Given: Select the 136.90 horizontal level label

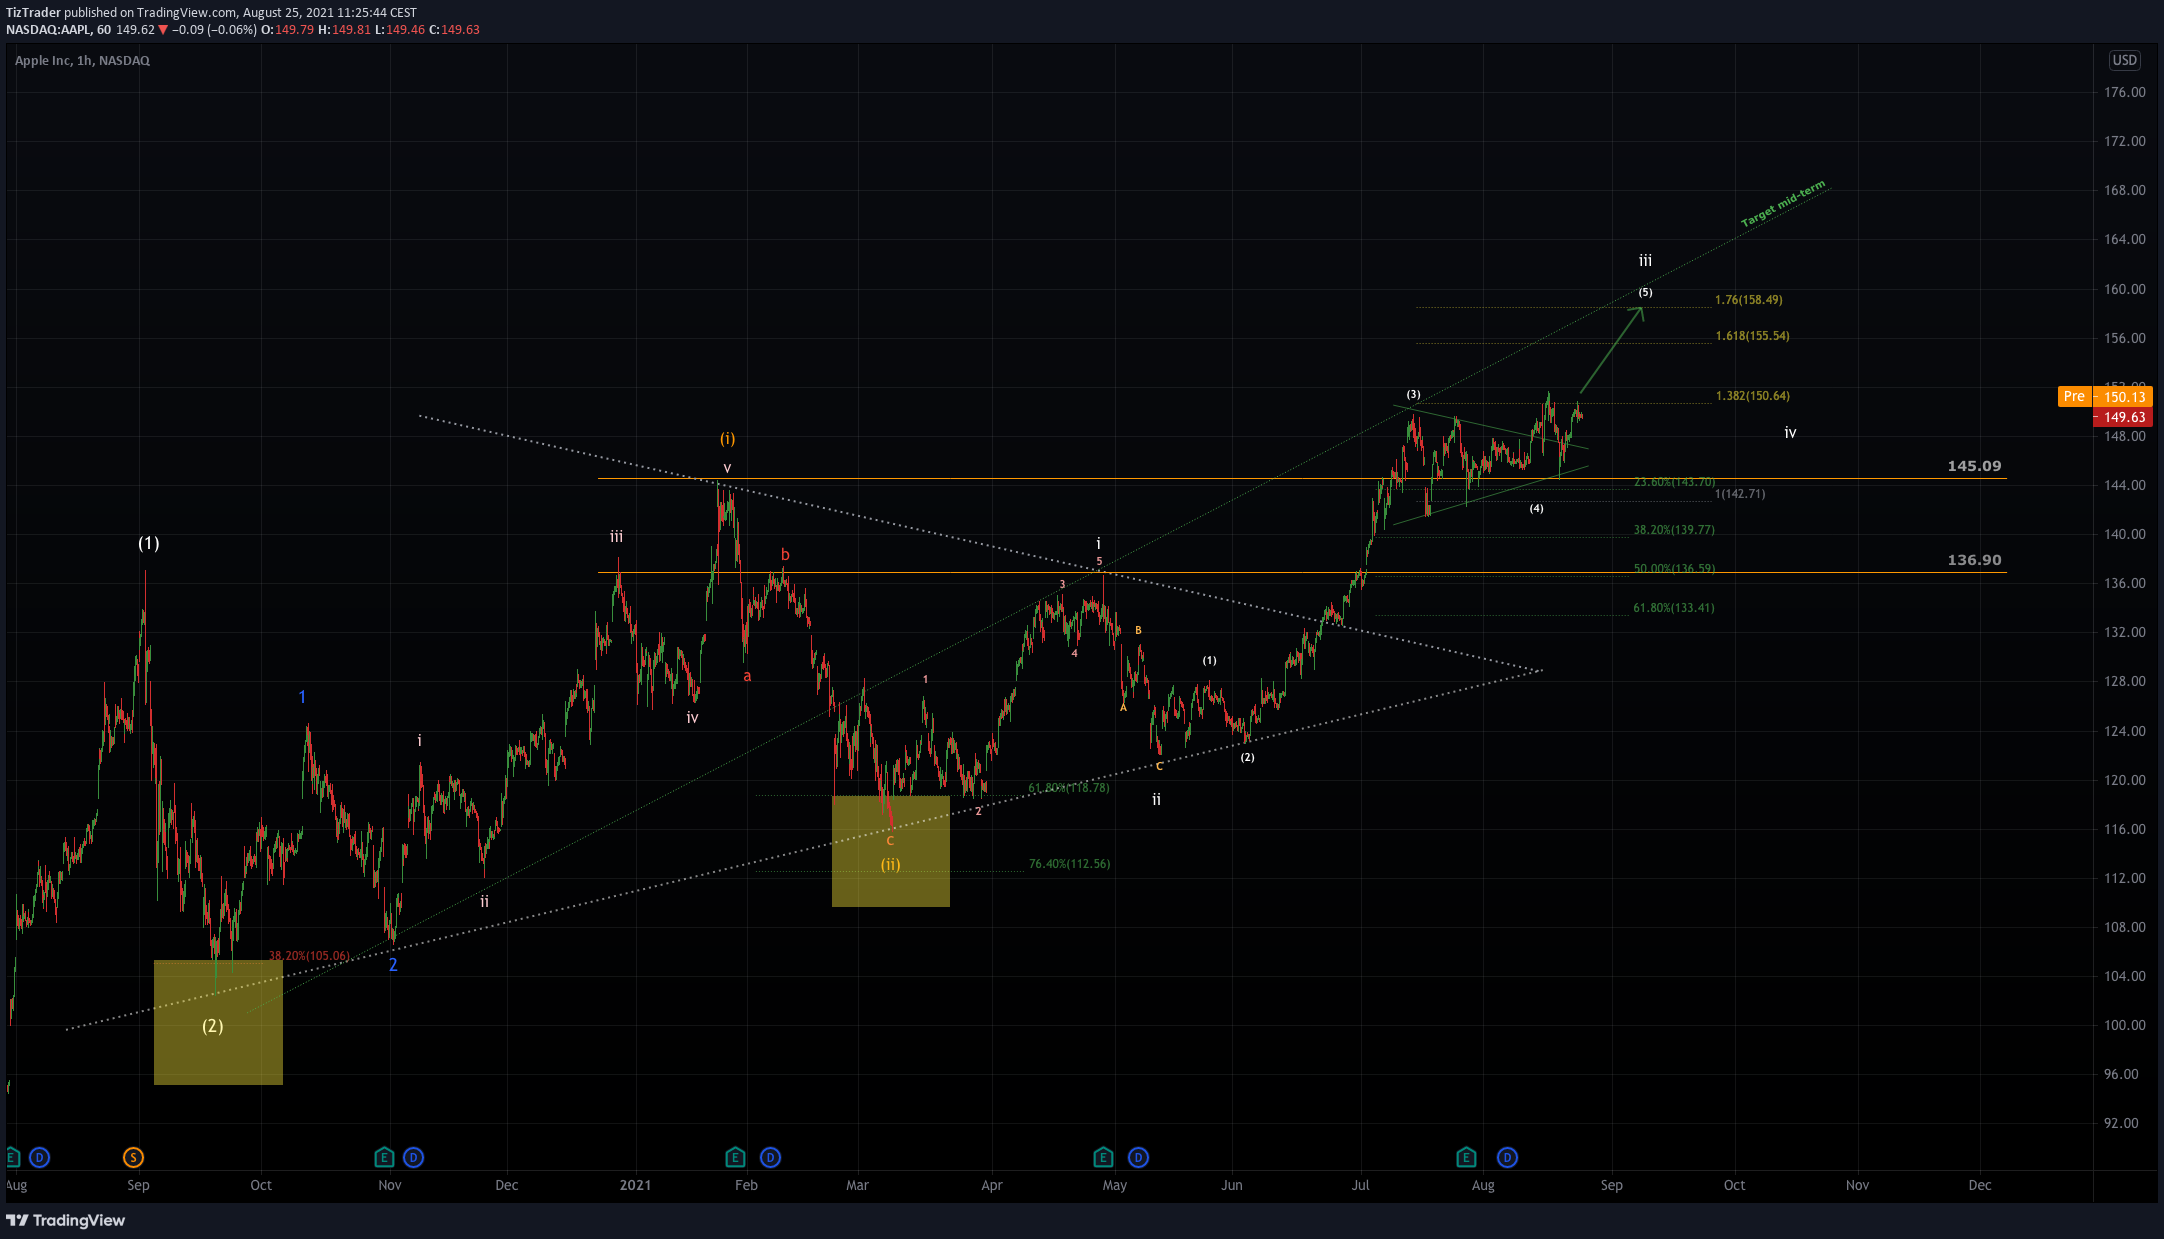Looking at the screenshot, I should tap(1974, 560).
